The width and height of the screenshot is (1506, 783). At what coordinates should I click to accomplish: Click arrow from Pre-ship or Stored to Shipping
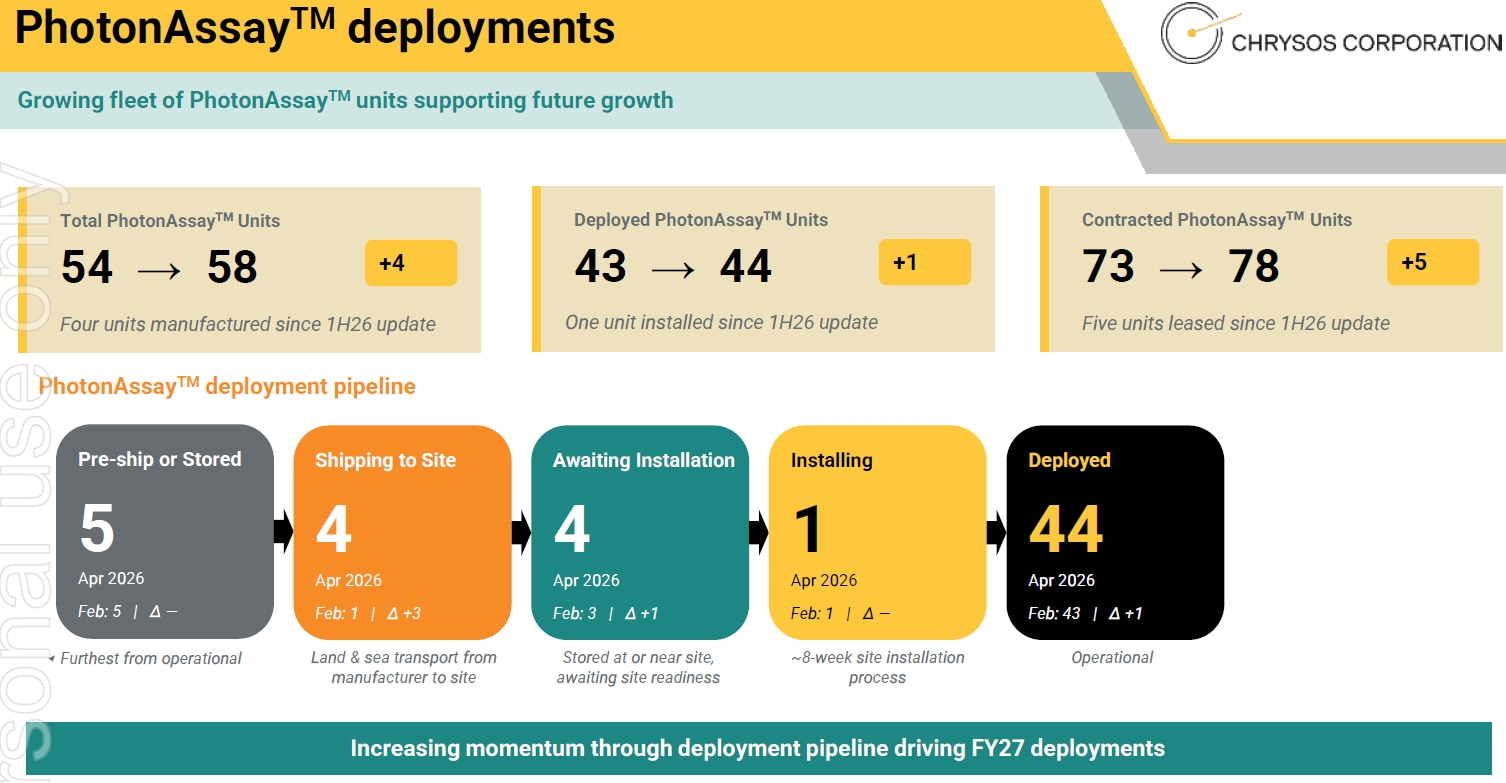pos(283,533)
